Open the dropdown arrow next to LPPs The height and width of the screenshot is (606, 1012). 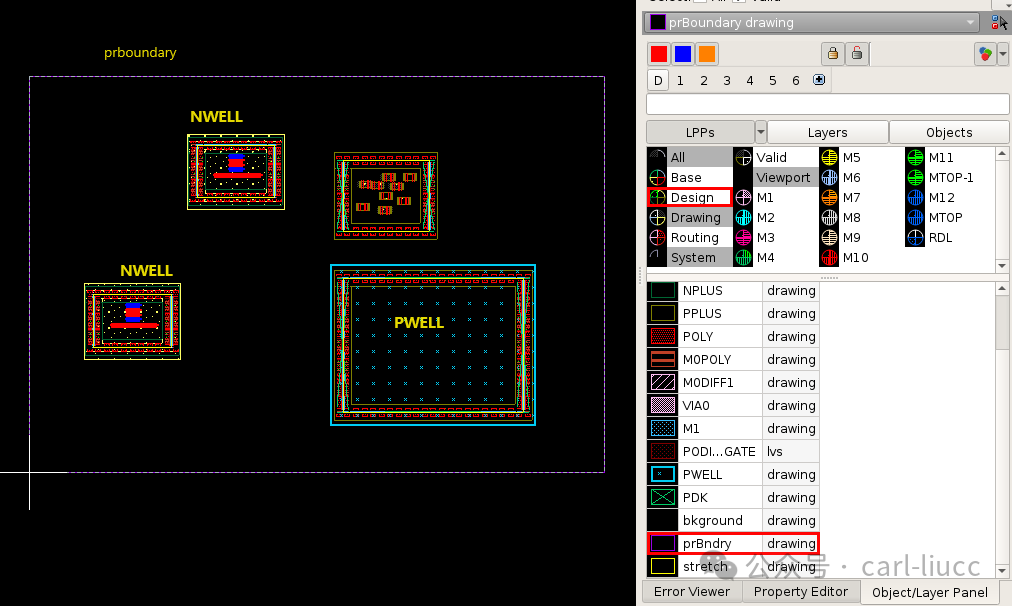click(760, 132)
